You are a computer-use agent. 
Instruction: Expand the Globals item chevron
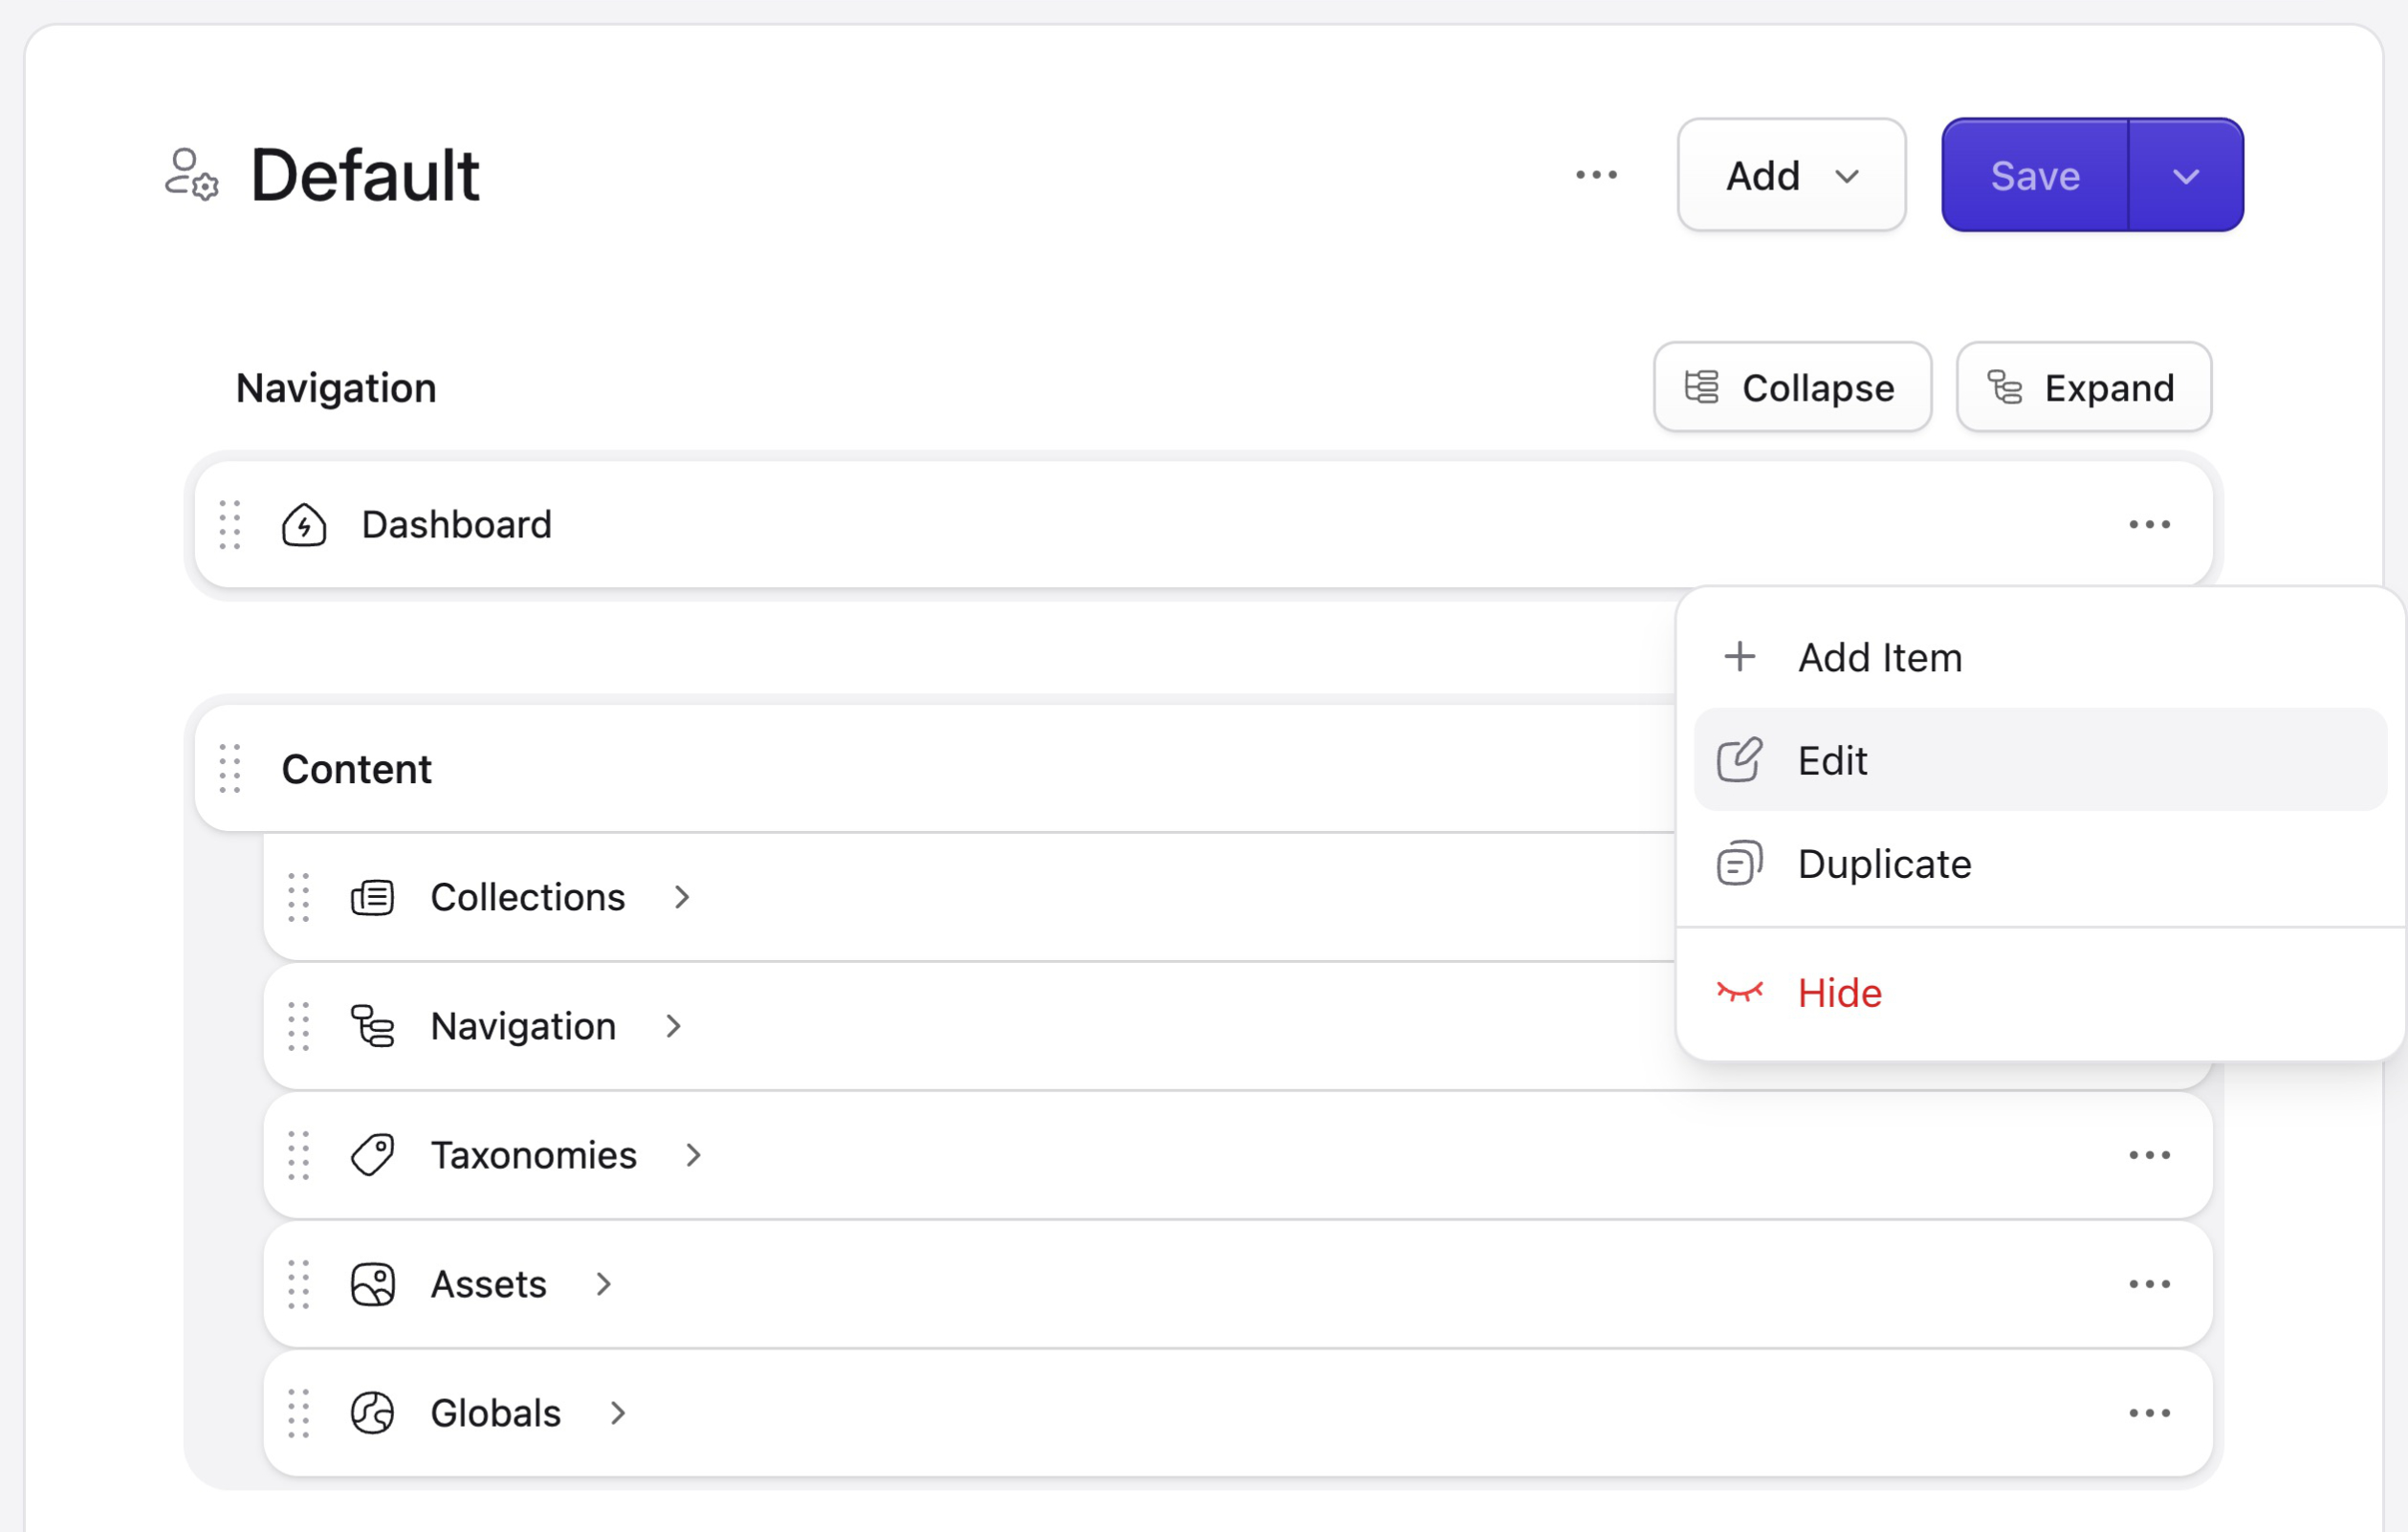click(618, 1413)
